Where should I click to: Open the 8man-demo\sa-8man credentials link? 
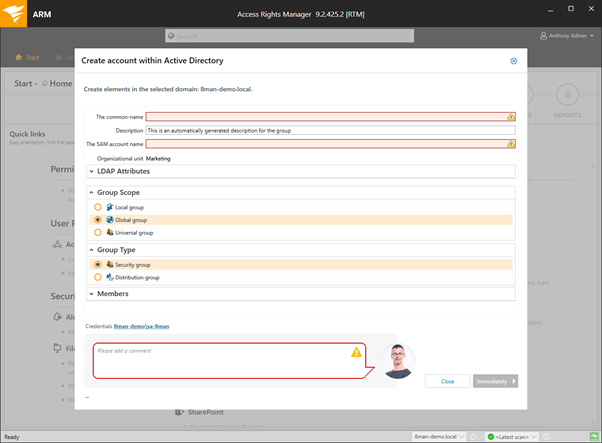[141, 326]
